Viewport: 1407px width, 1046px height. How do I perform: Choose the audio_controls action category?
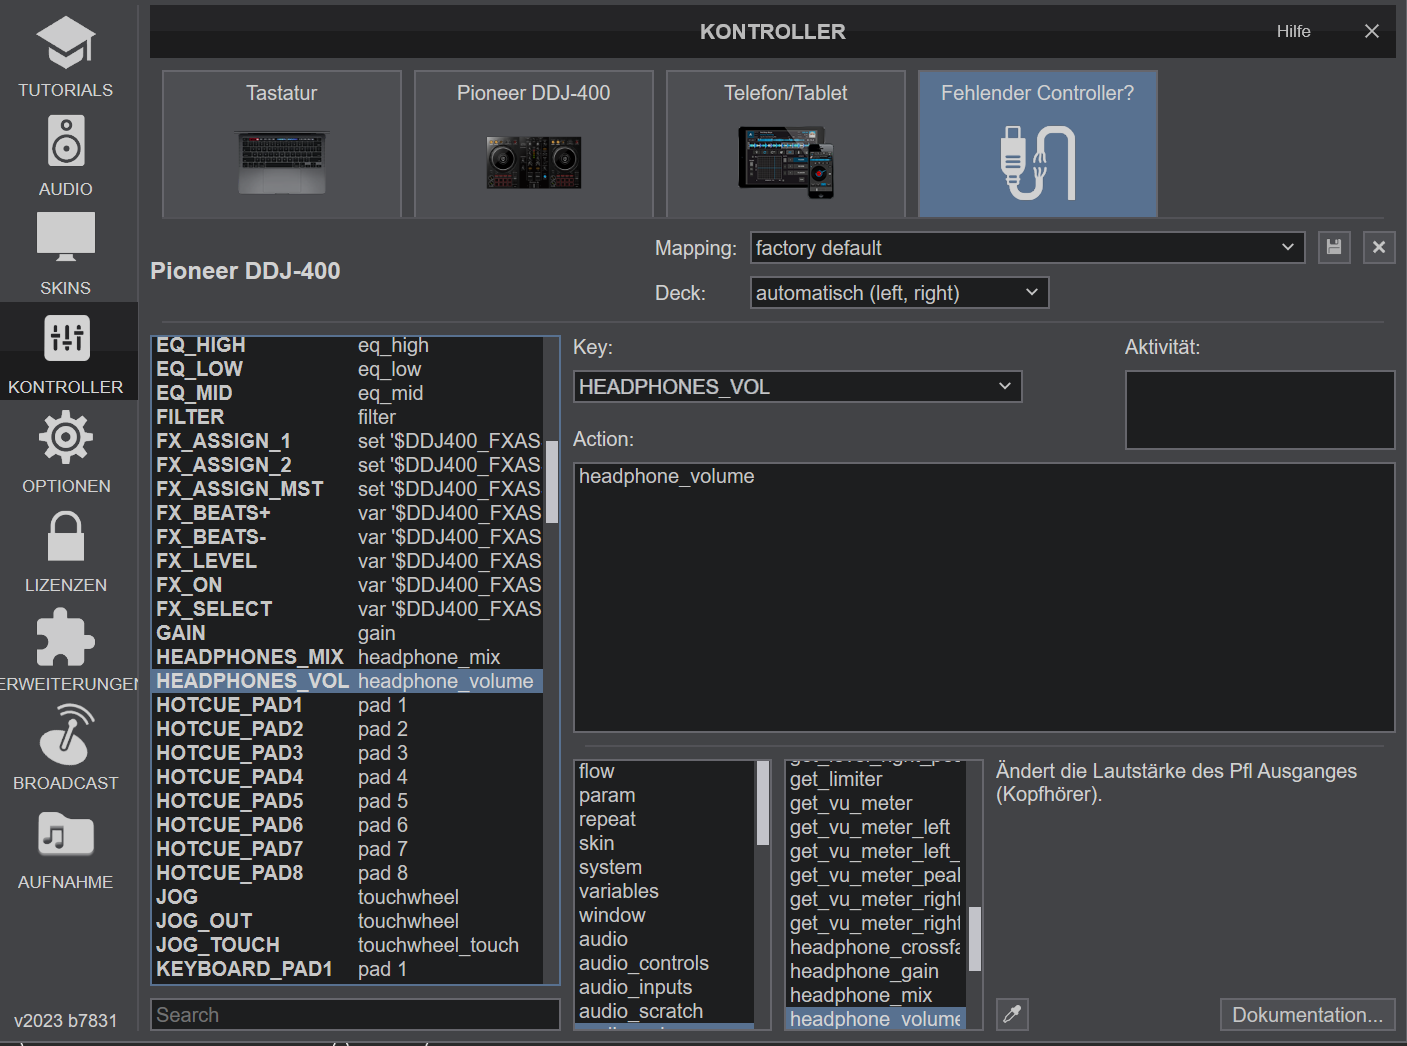tap(665, 963)
